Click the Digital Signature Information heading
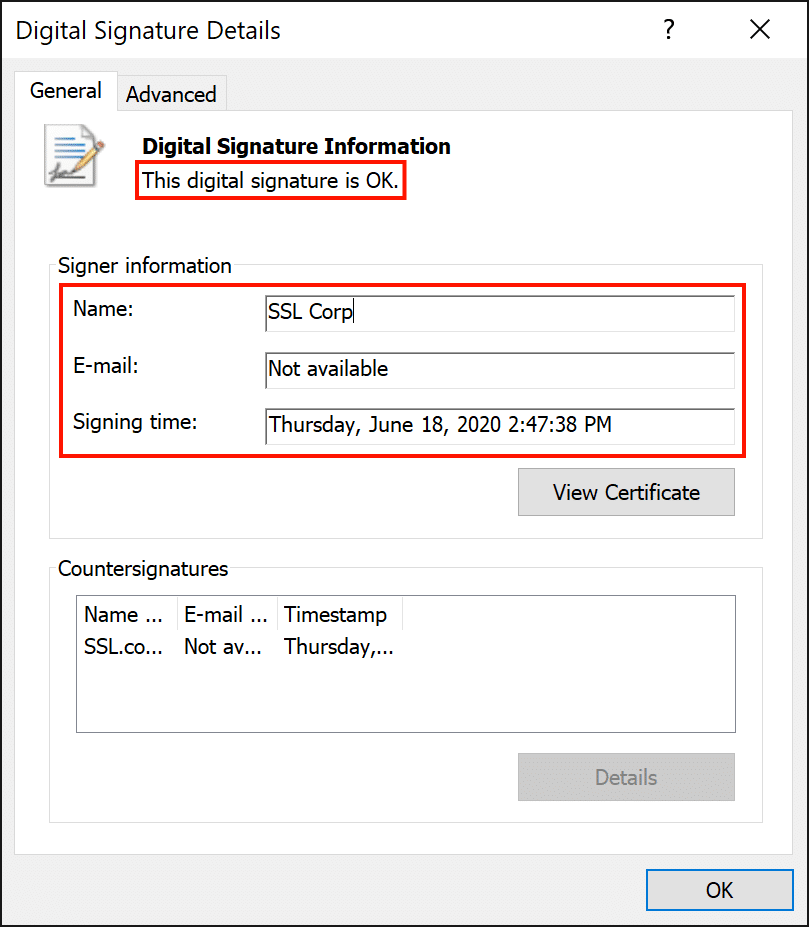This screenshot has height=927, width=809. pos(296,146)
